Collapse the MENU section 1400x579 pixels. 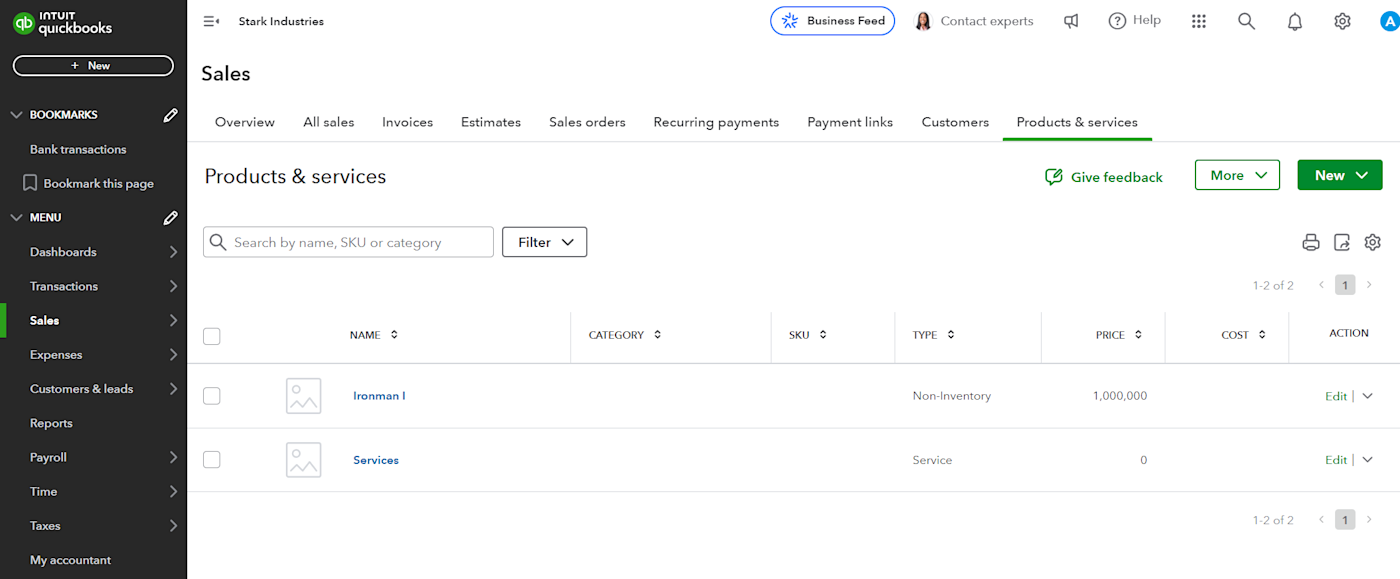coord(16,217)
